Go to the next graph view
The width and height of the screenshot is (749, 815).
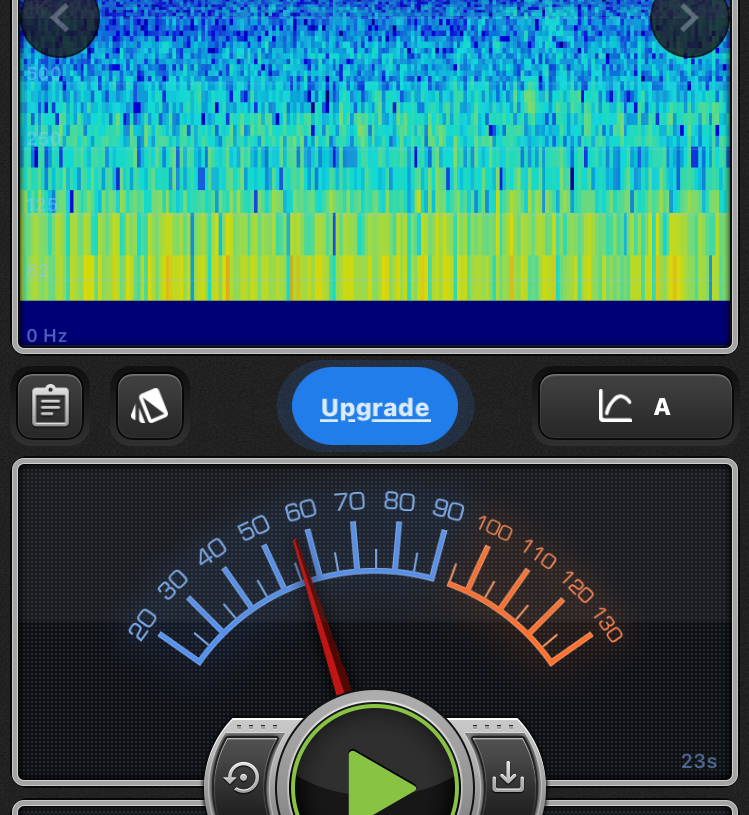point(689,19)
